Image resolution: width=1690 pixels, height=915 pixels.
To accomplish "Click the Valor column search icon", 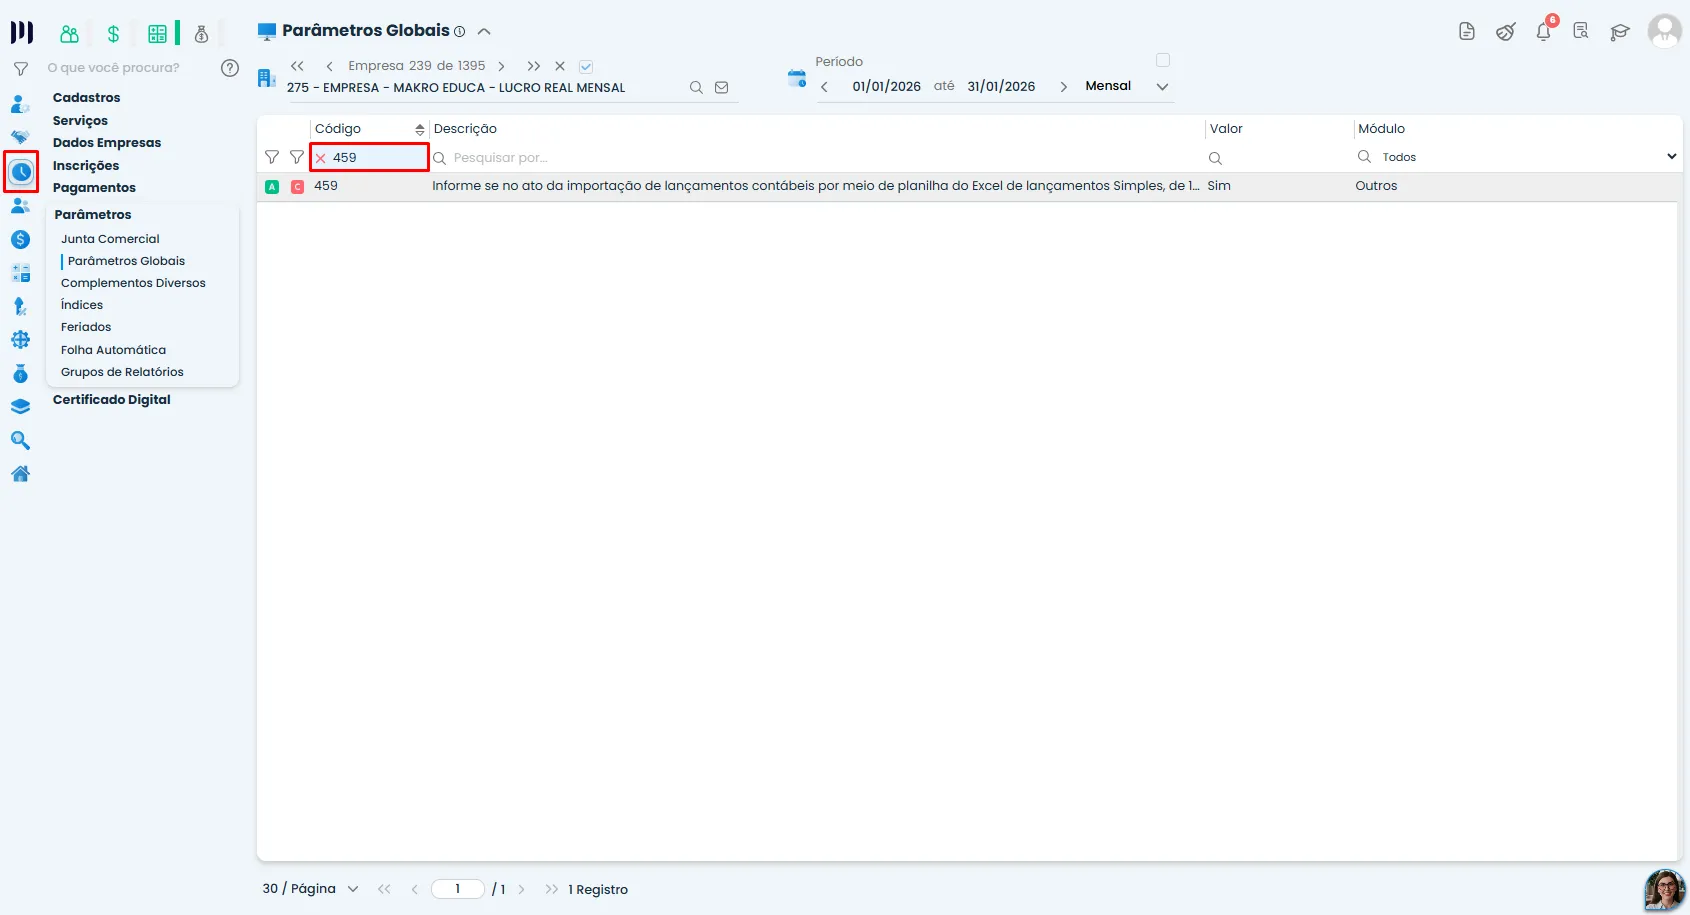I will point(1215,158).
